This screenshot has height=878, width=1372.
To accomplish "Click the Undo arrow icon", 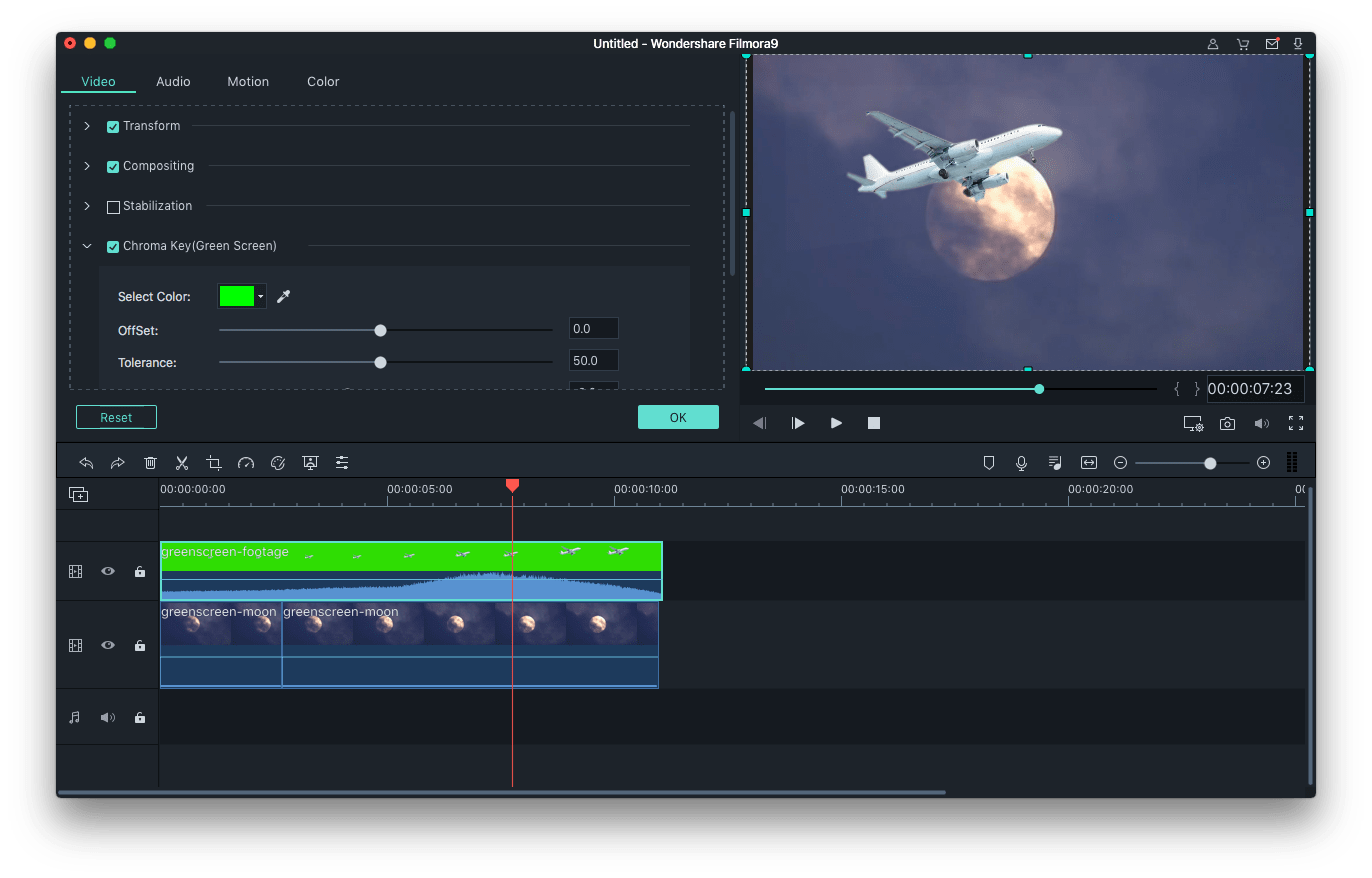I will tap(86, 462).
